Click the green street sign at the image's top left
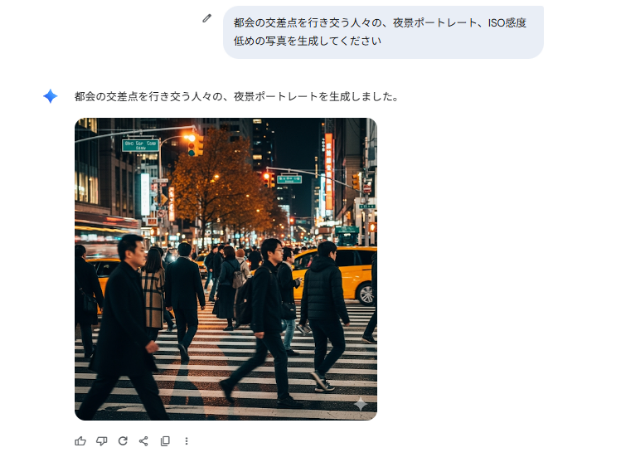 point(140,145)
